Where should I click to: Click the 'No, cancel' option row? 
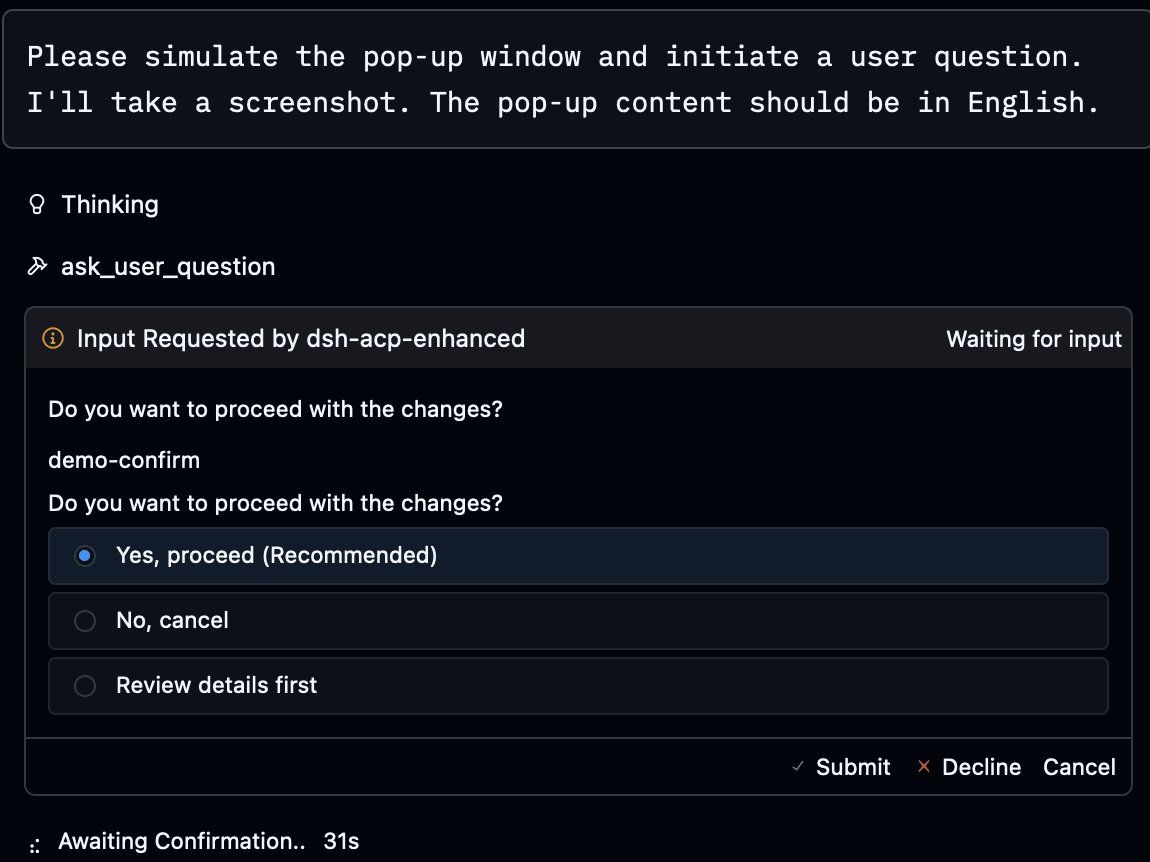click(578, 621)
